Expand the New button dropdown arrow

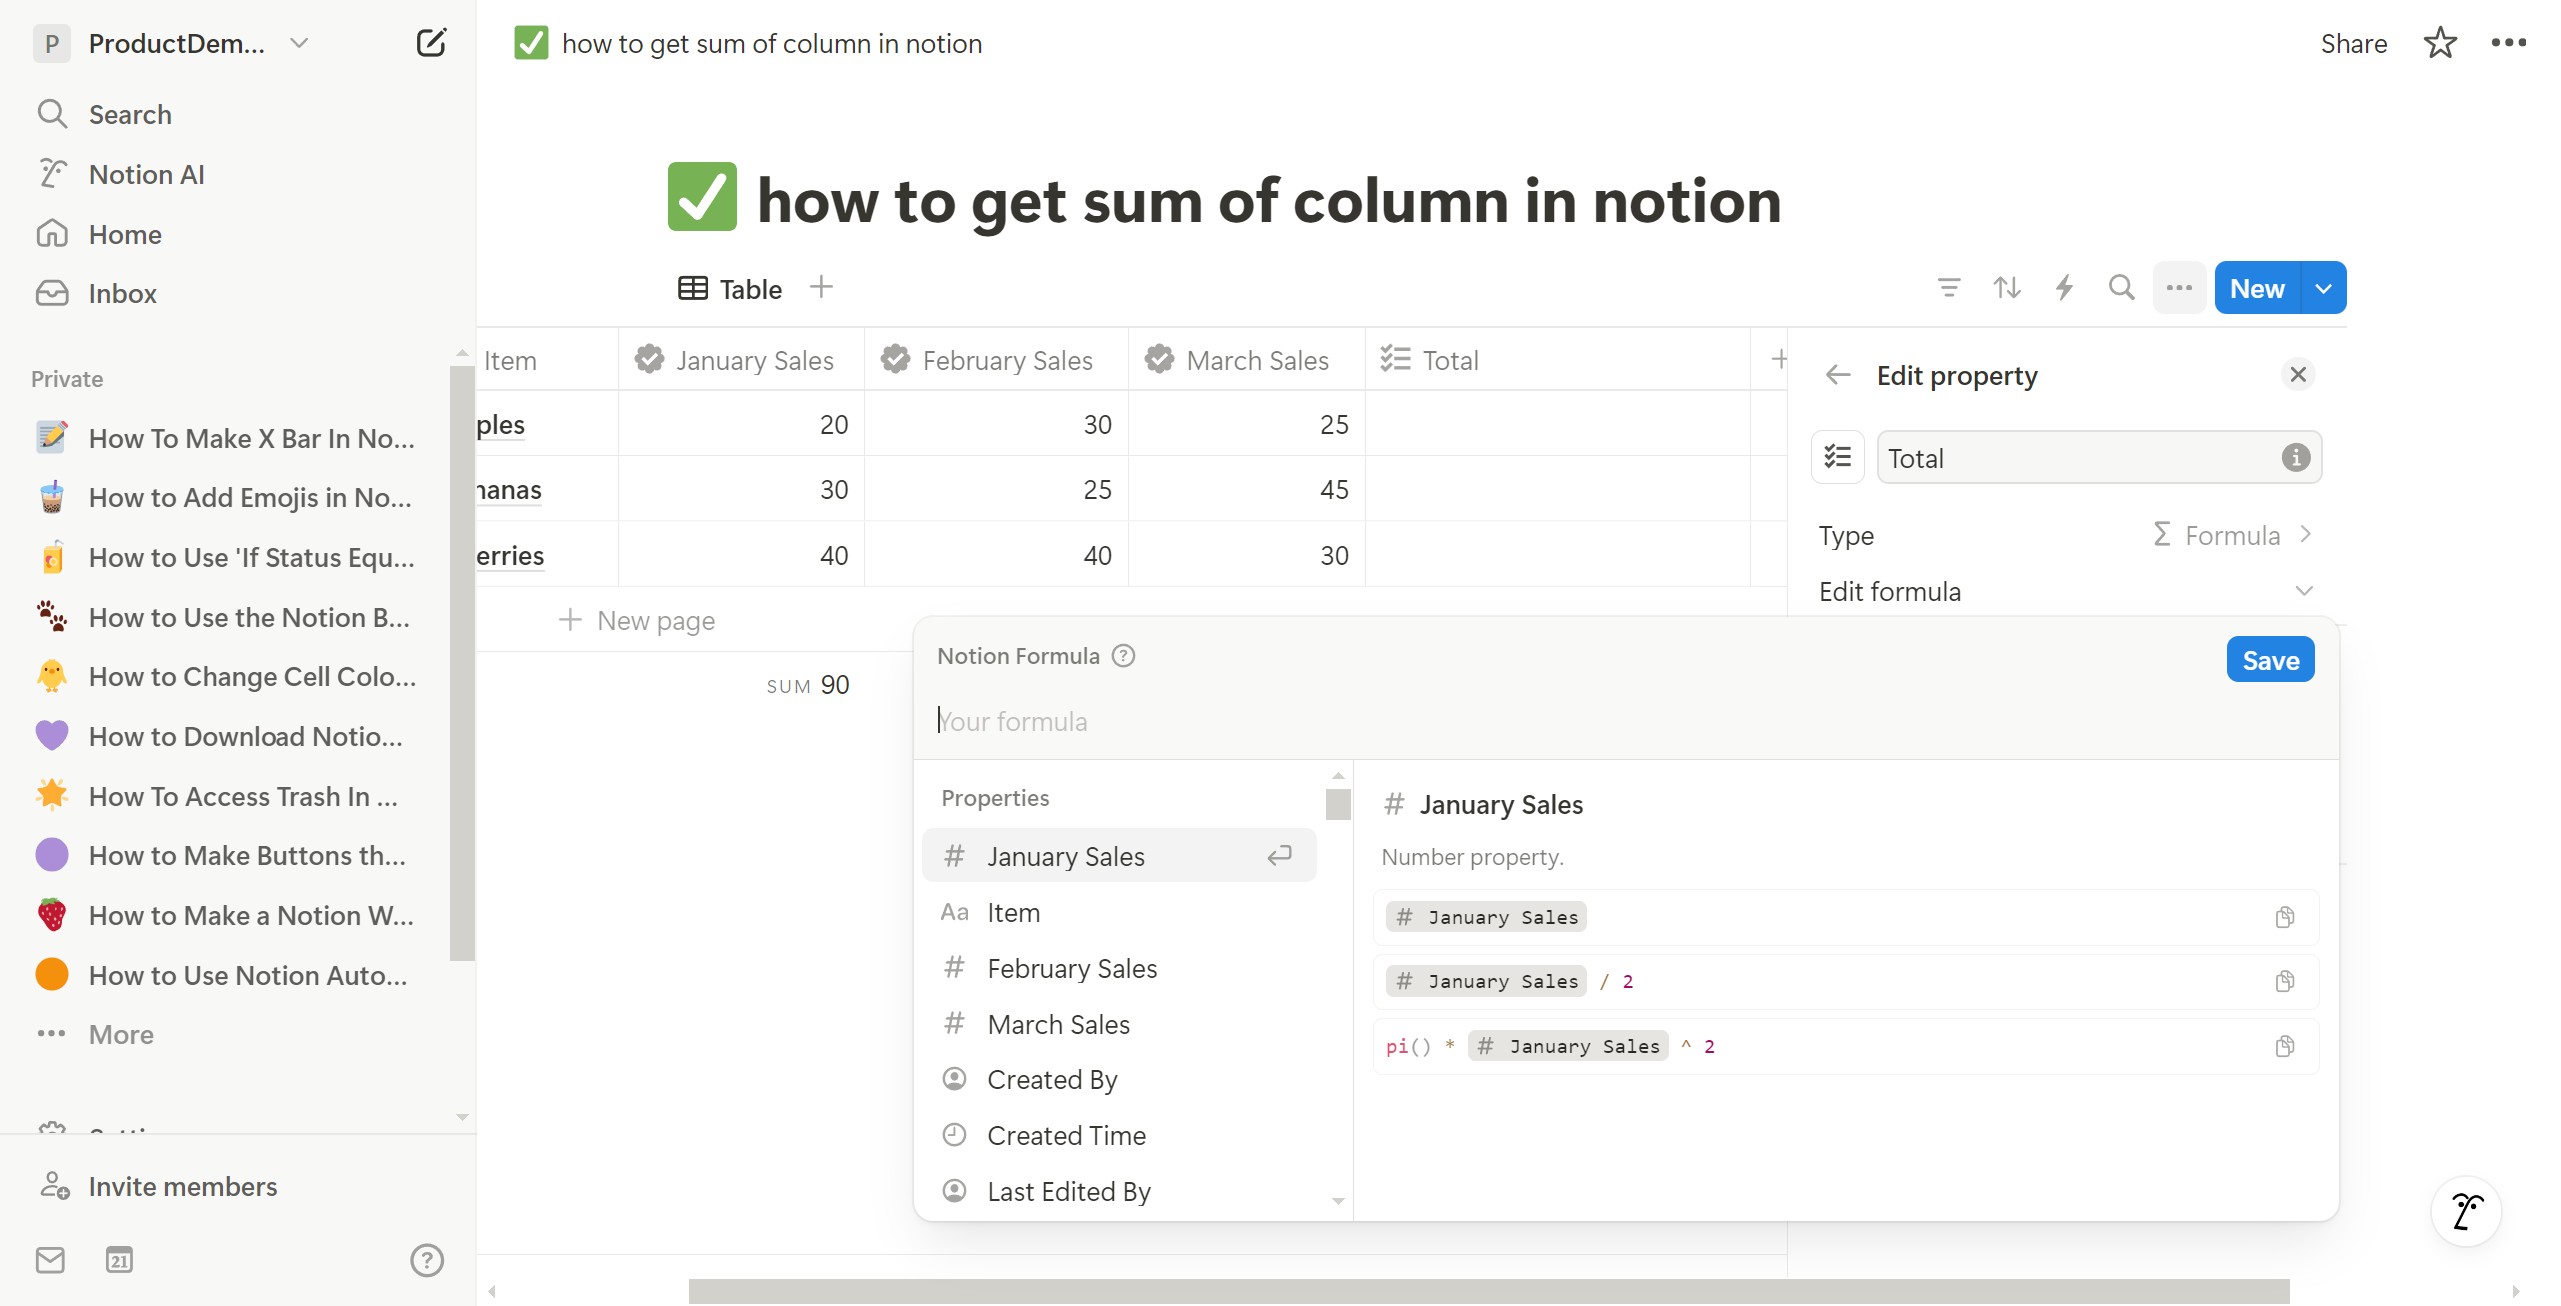(x=2323, y=288)
